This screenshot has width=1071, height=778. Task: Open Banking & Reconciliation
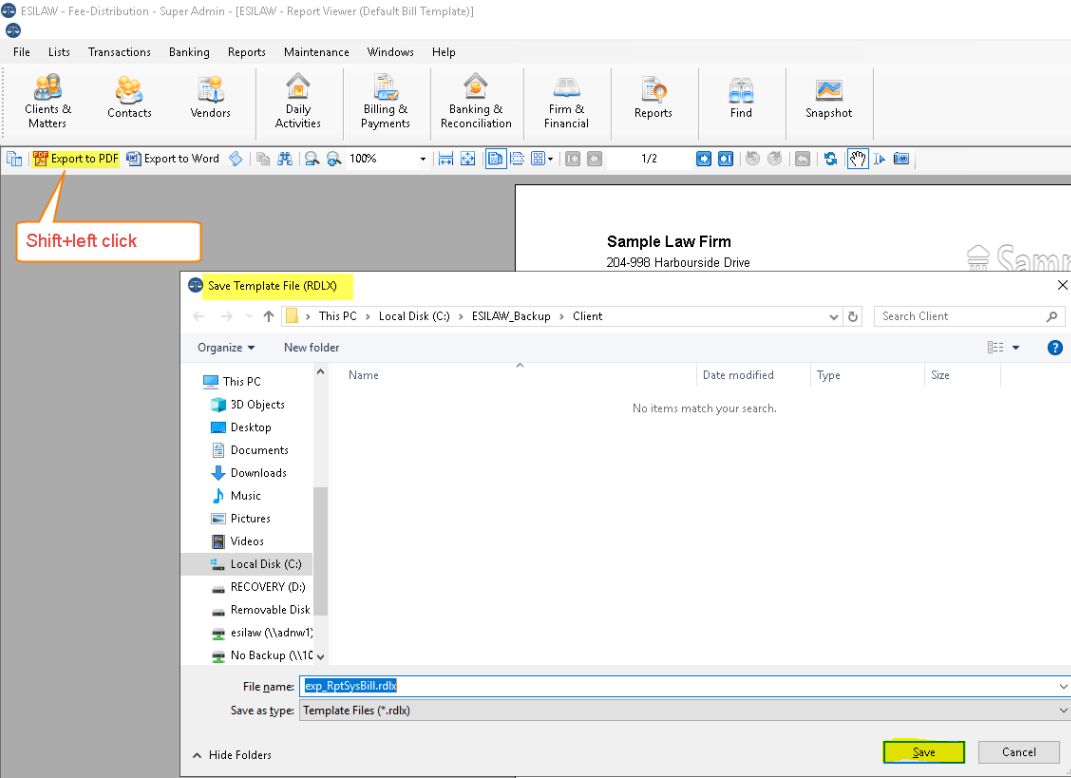click(476, 102)
